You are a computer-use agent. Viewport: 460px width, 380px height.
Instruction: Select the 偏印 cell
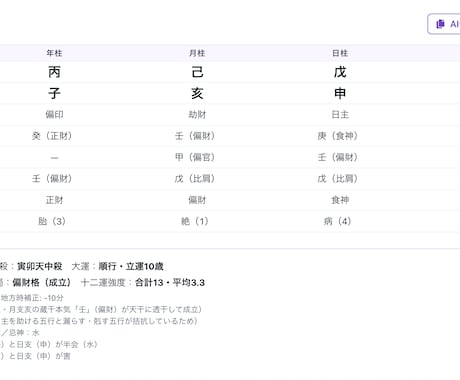54,115
